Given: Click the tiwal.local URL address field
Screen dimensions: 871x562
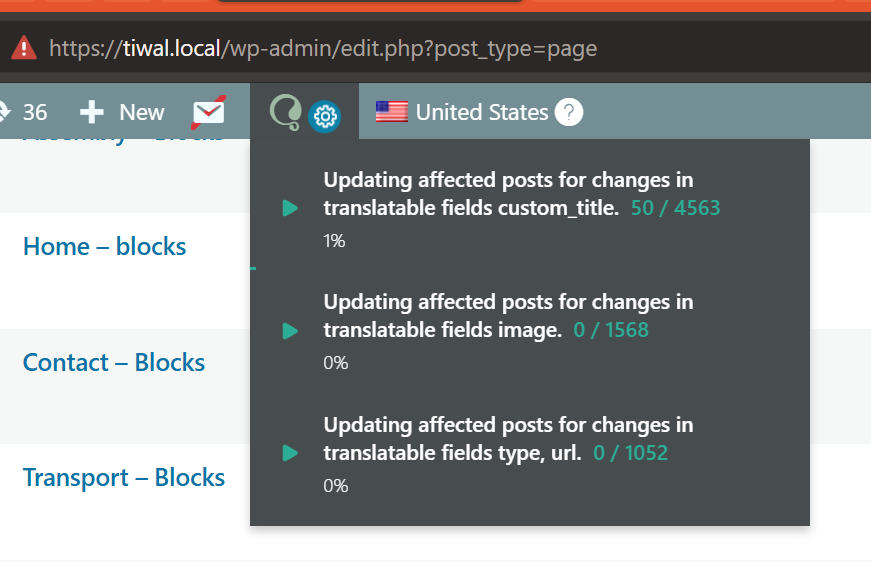Looking at the screenshot, I should (322, 48).
